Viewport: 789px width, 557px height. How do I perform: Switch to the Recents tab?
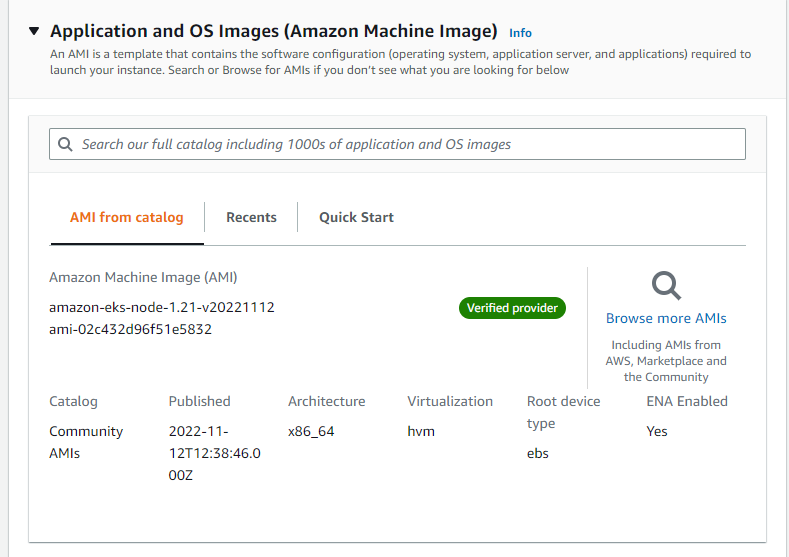(251, 217)
